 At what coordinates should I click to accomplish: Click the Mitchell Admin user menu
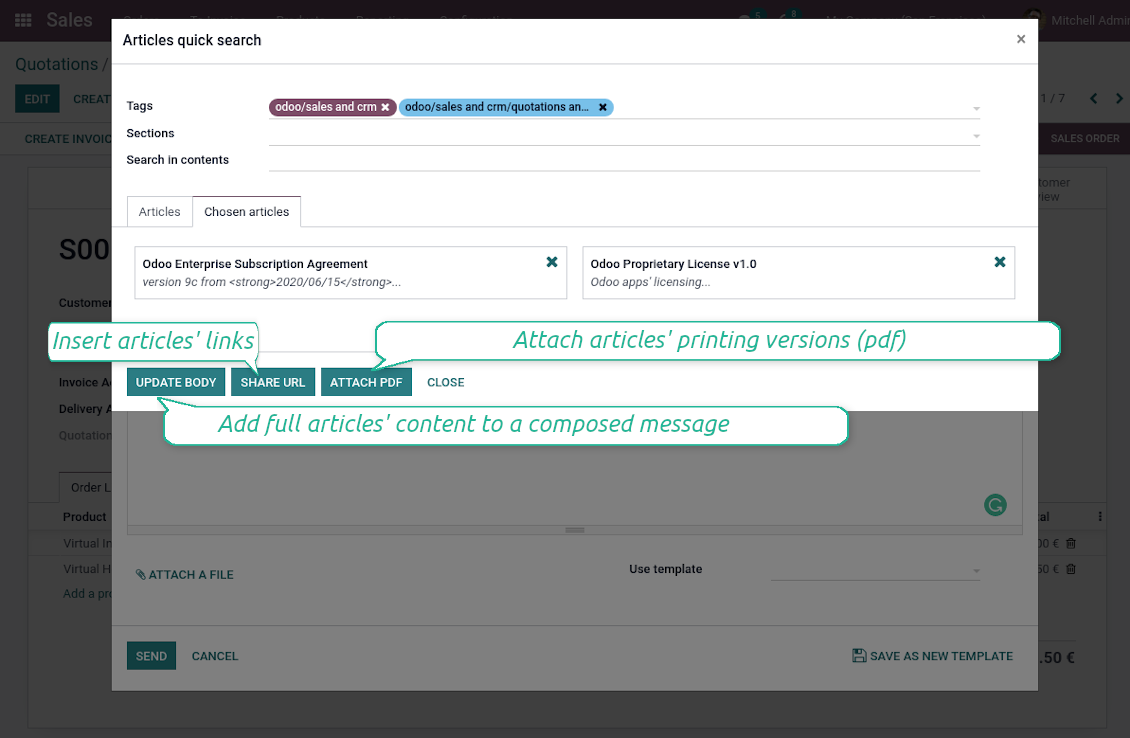click(x=1077, y=20)
